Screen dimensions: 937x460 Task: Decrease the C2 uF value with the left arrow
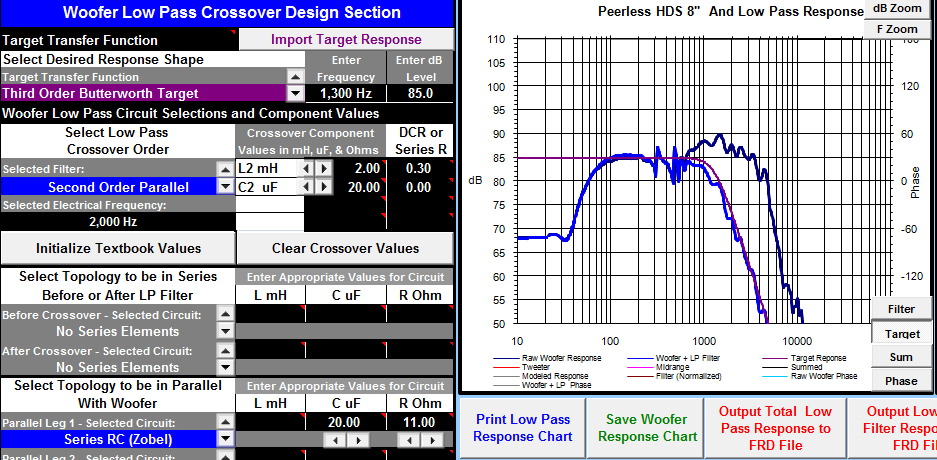pos(307,188)
